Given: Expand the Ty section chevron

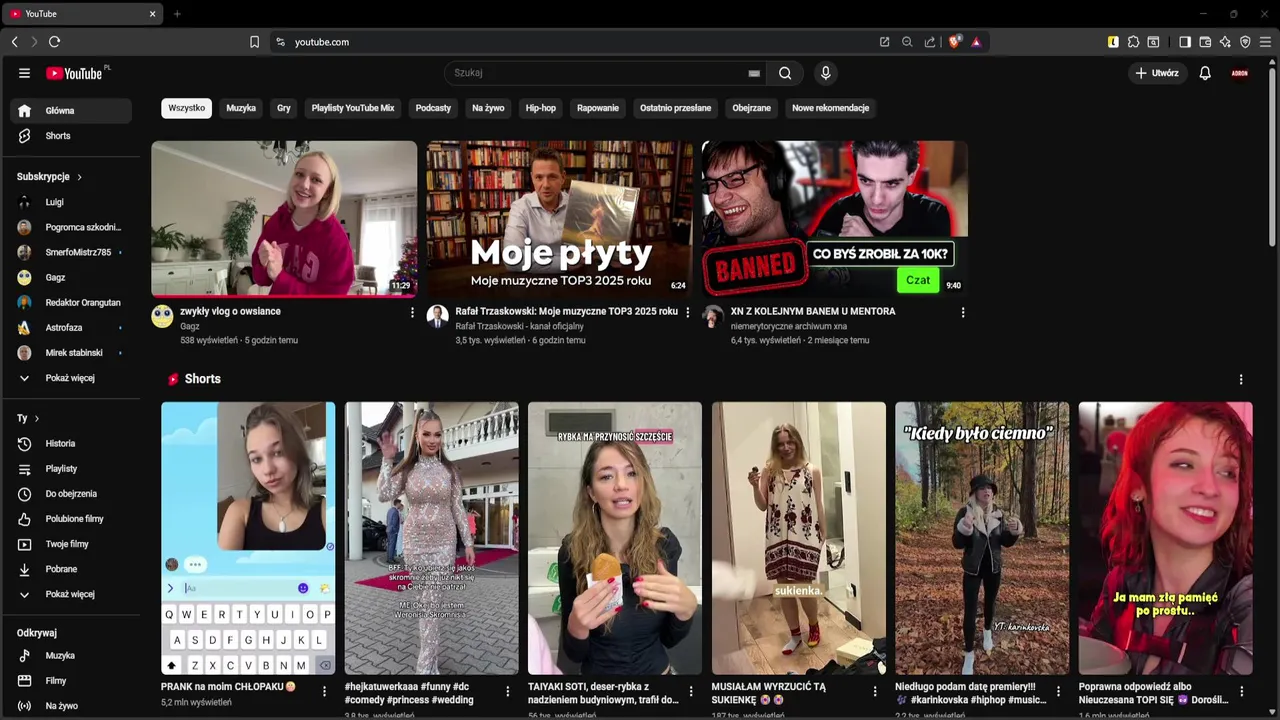Looking at the screenshot, I should coord(37,418).
